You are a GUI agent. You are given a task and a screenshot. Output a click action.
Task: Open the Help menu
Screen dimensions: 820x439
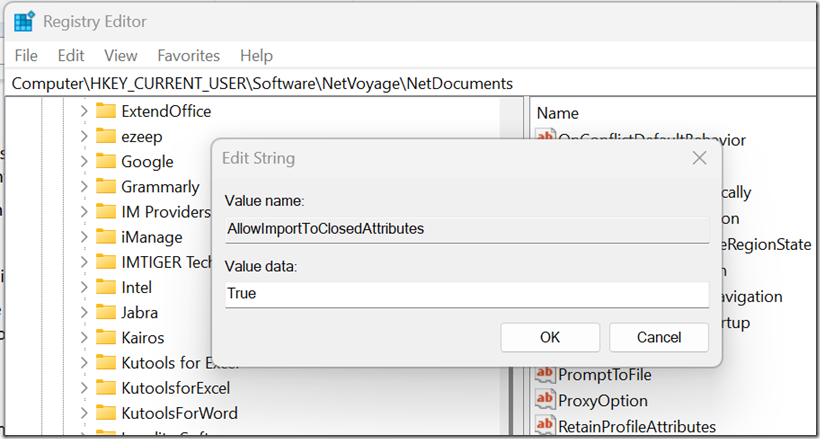(x=256, y=55)
